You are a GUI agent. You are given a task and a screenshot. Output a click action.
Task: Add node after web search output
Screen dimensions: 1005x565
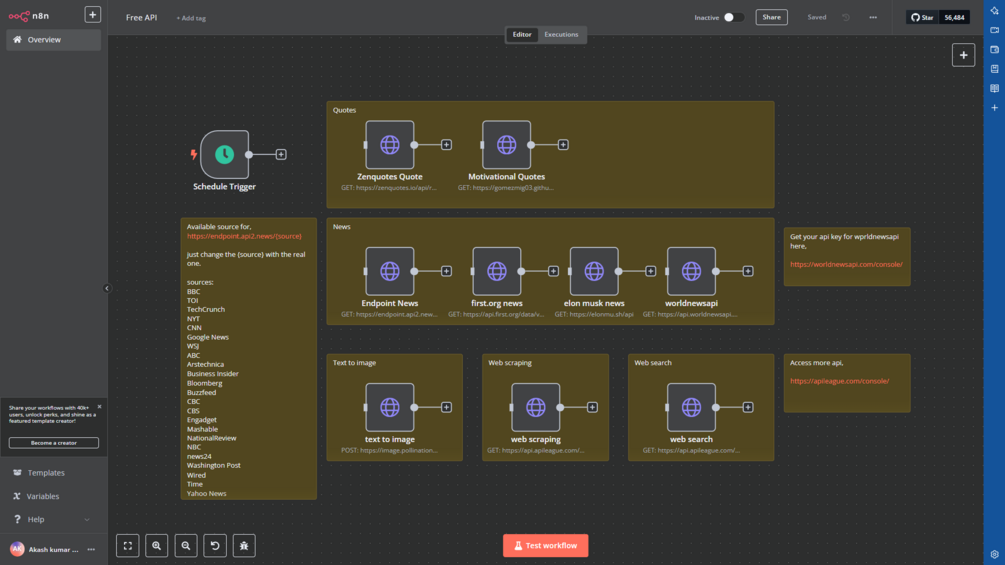click(x=748, y=407)
